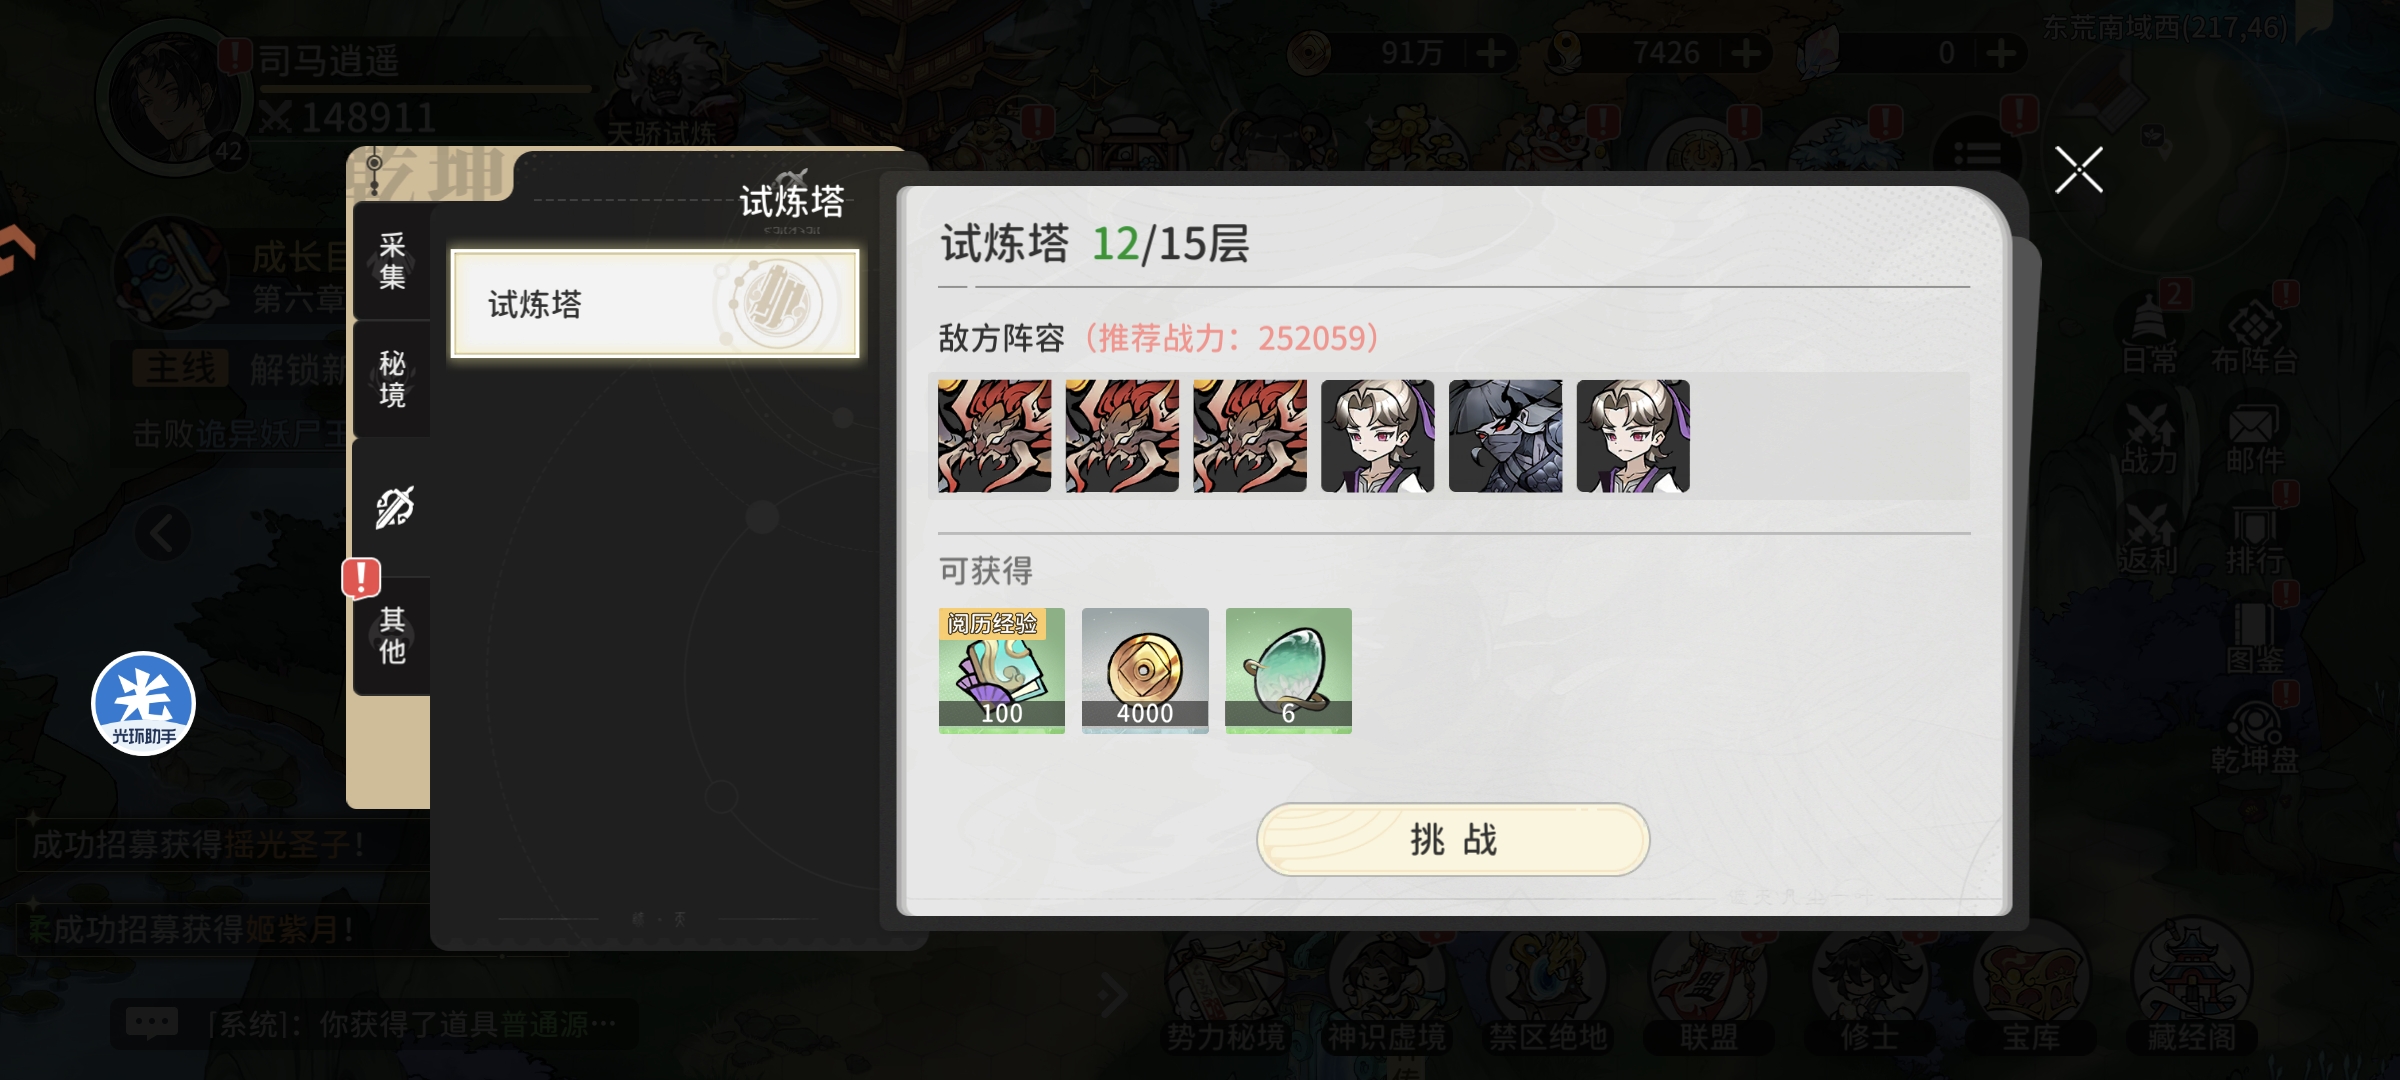
Task: Click the left arrow chevron on map
Action: click(x=163, y=535)
